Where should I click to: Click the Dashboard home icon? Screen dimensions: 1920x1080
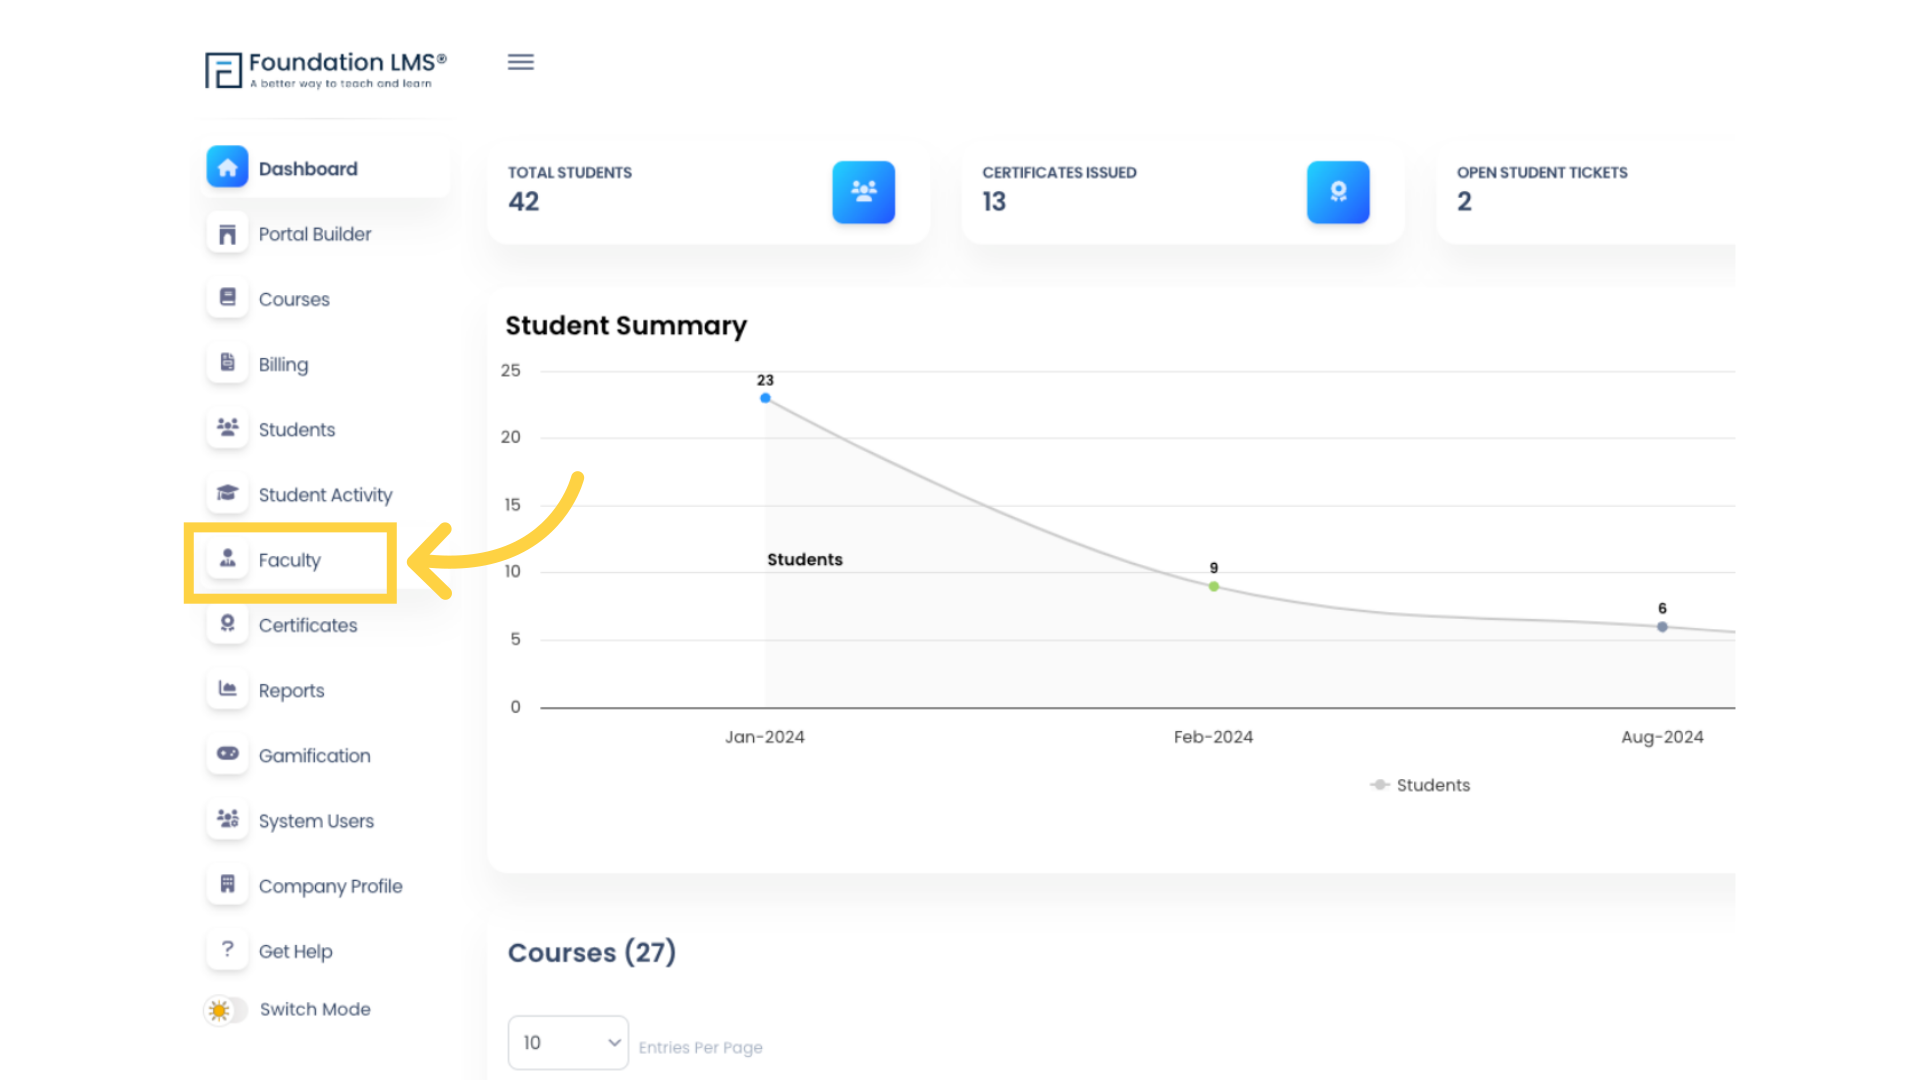pos(227,167)
